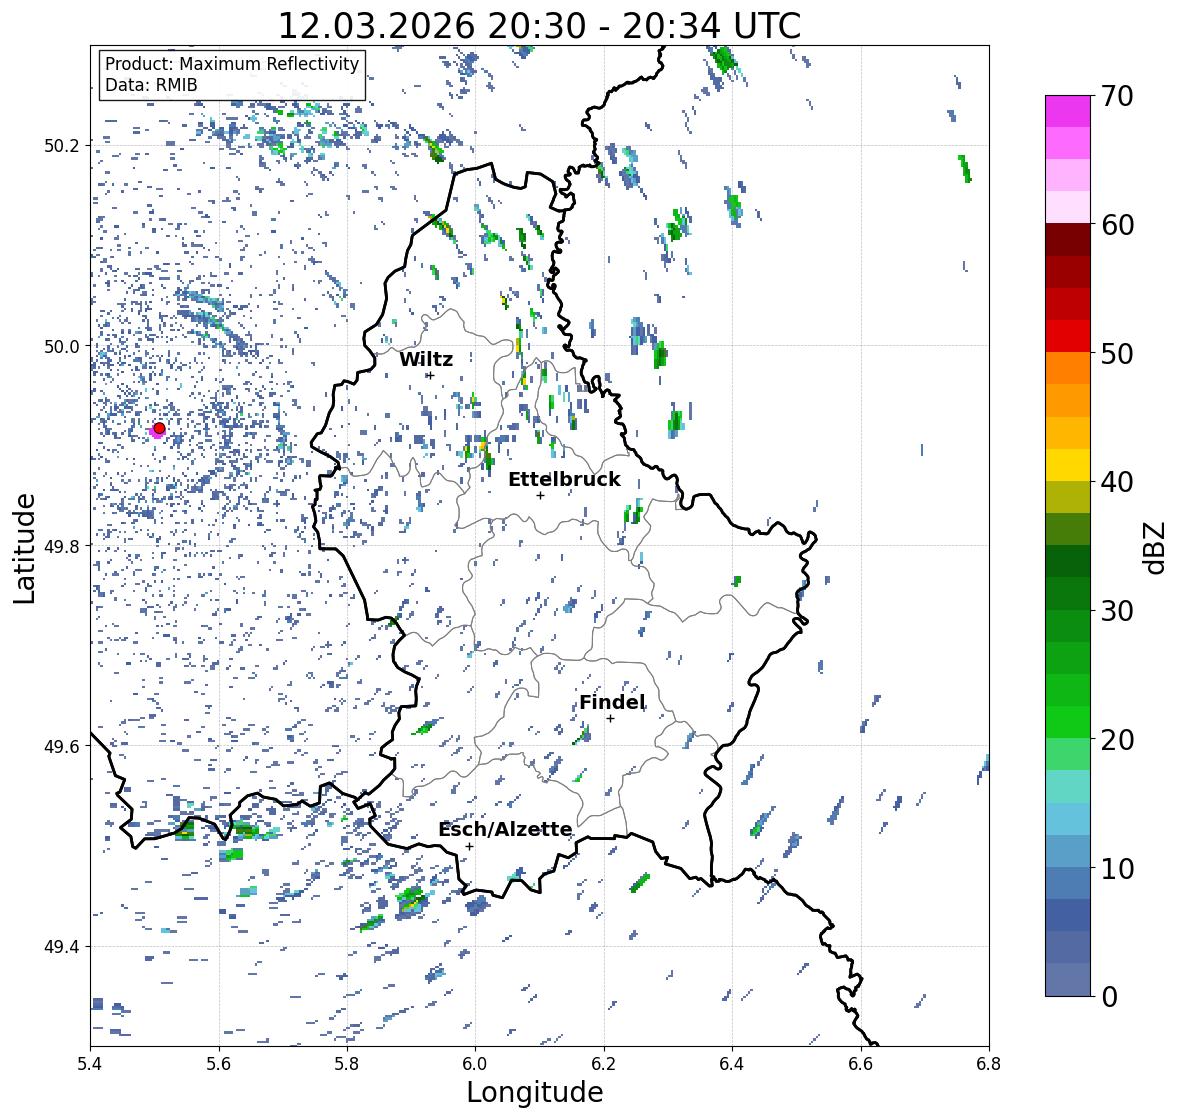
Task: Click the longitude tick label 6.4
Action: (732, 1063)
